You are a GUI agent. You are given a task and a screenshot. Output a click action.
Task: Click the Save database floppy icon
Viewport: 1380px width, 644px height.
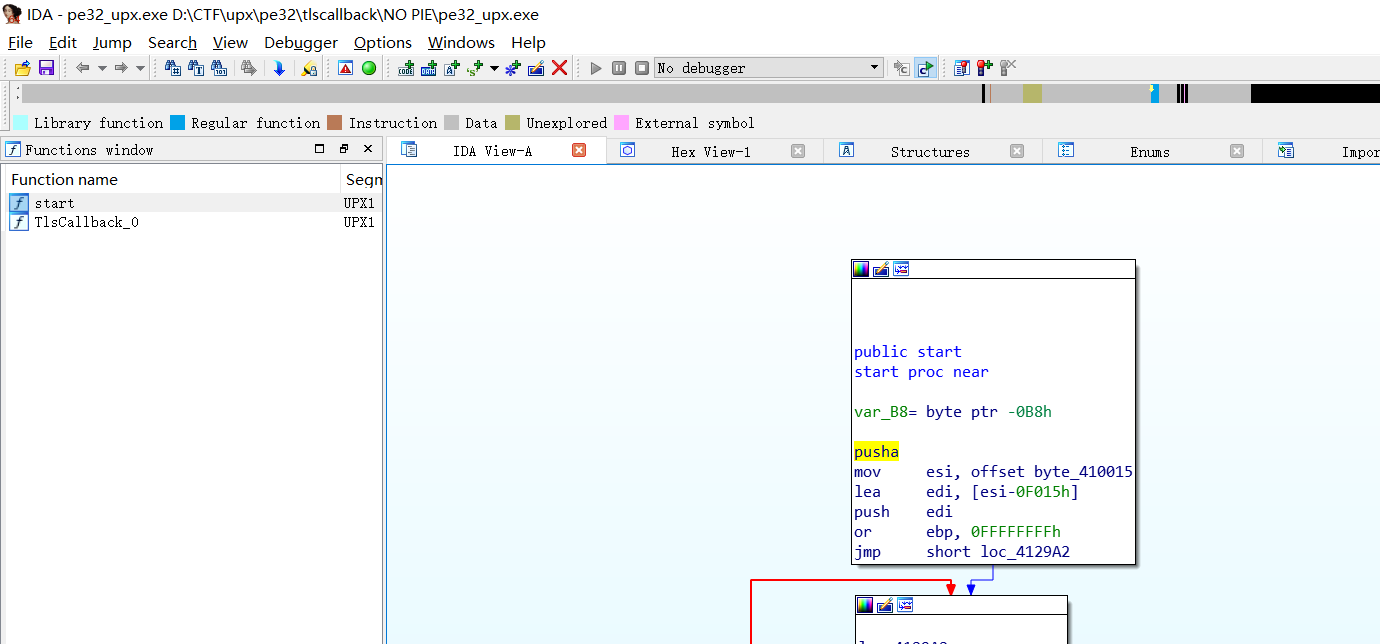(x=46, y=68)
